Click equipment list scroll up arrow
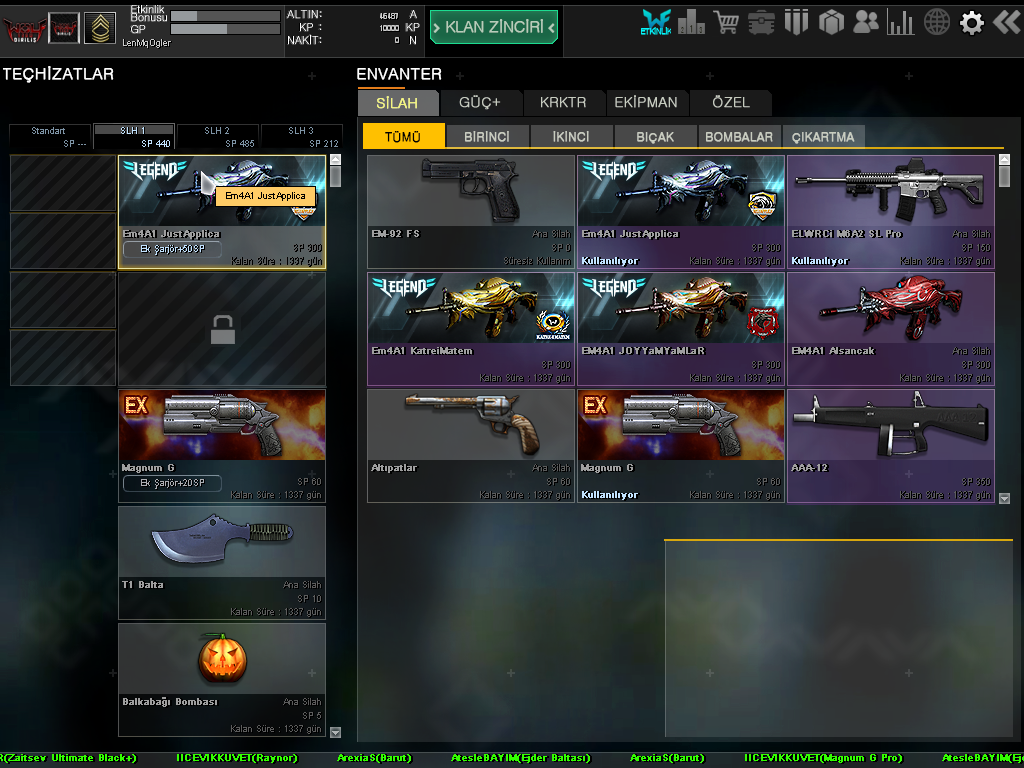 point(335,159)
